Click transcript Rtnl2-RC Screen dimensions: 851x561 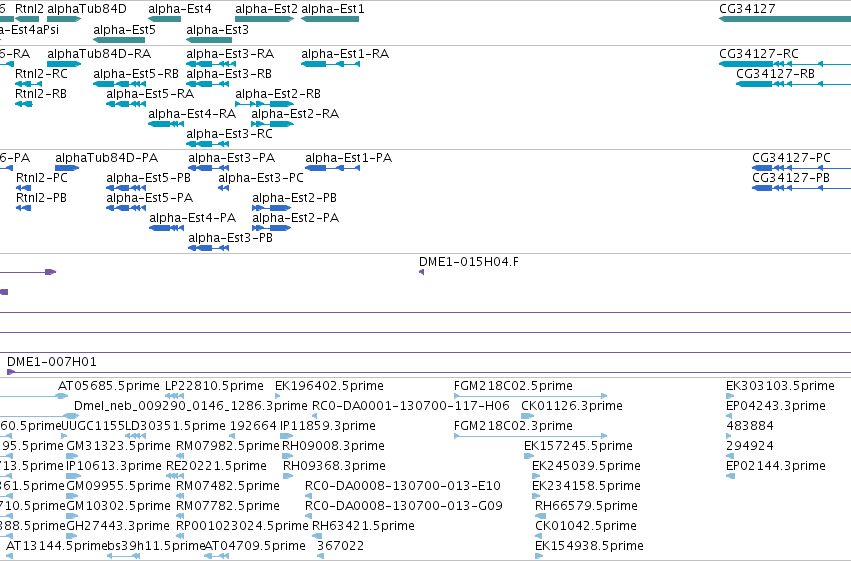point(41,74)
